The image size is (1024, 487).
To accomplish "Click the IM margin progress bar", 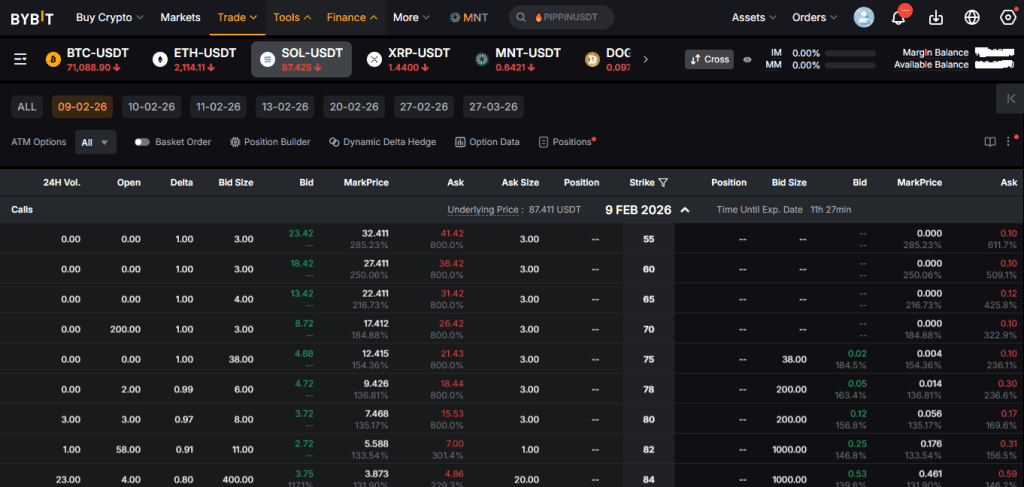I will coord(850,53).
